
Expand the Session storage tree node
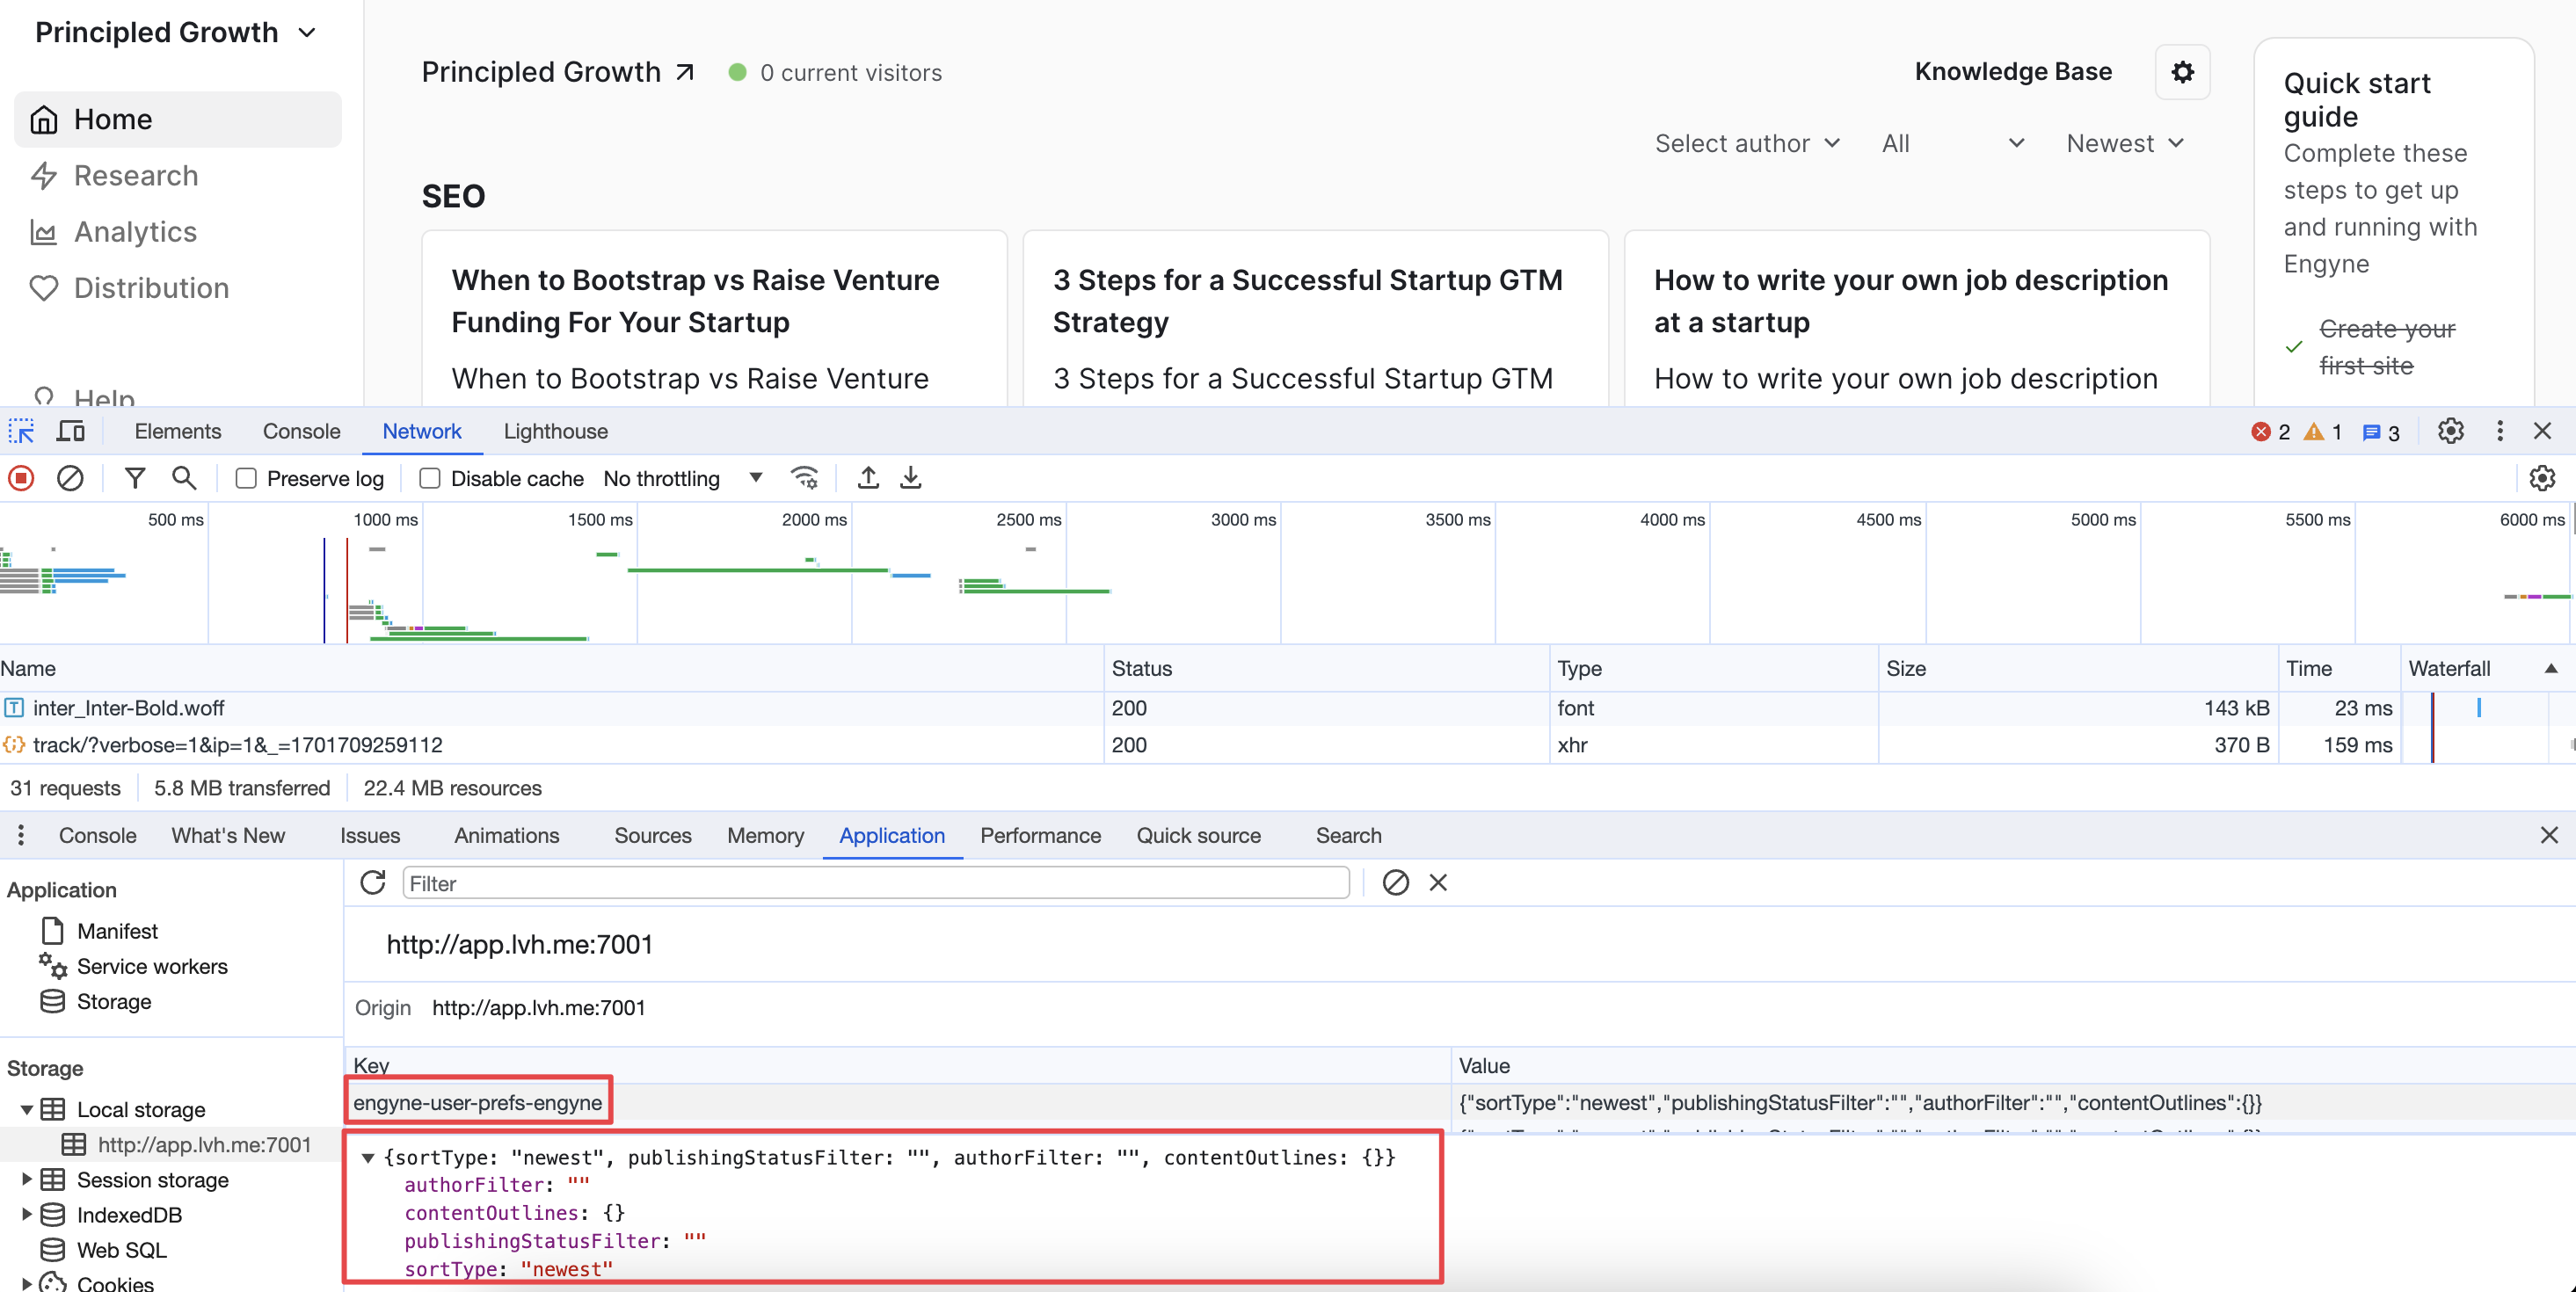click(x=27, y=1179)
